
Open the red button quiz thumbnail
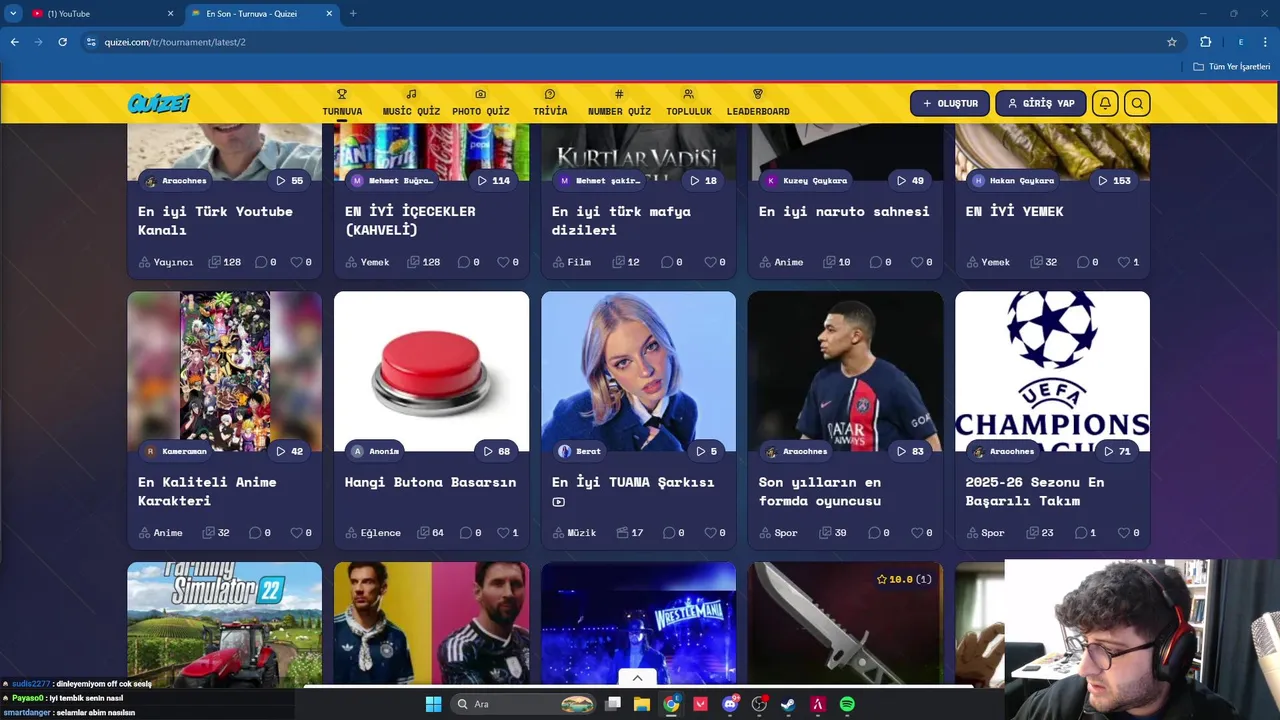[x=431, y=371]
